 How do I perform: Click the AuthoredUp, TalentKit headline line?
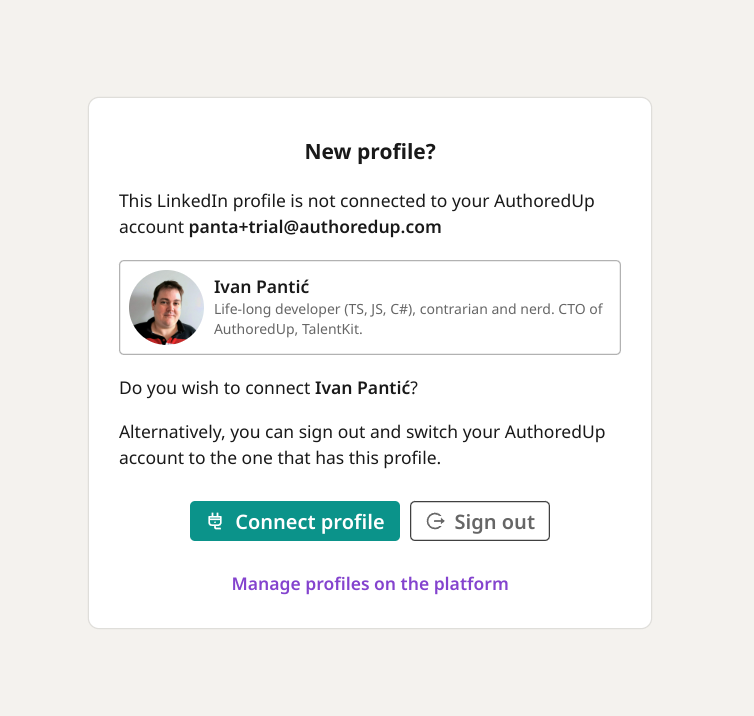tap(288, 329)
